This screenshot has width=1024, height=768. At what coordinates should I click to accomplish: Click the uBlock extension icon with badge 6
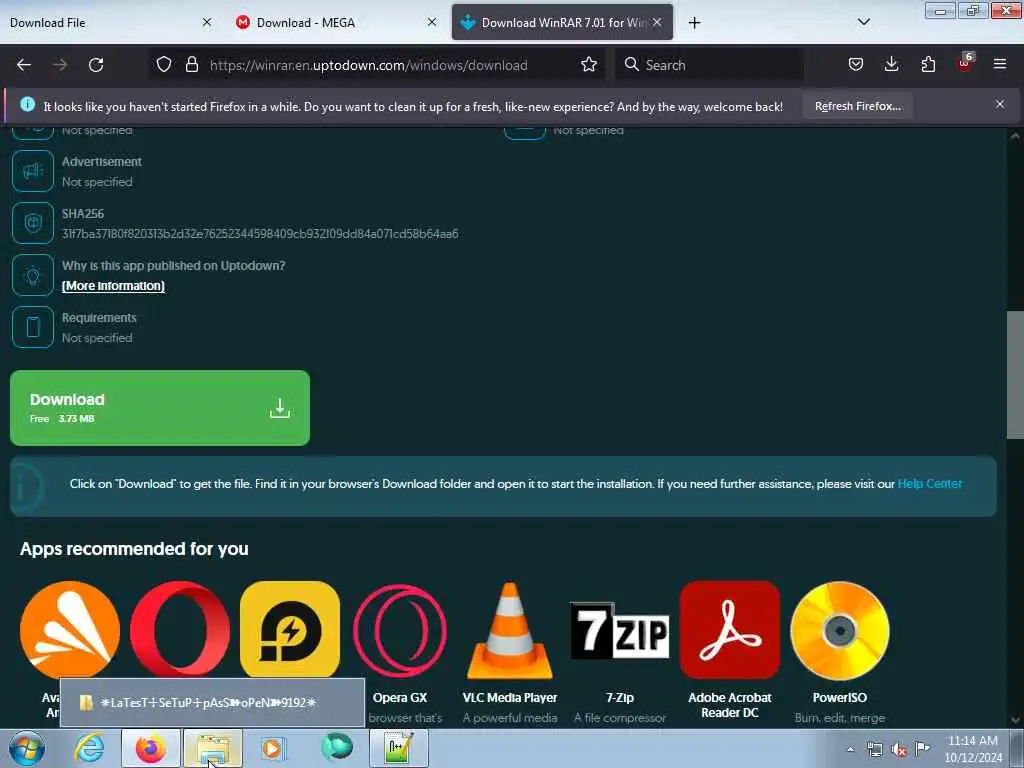click(x=965, y=63)
